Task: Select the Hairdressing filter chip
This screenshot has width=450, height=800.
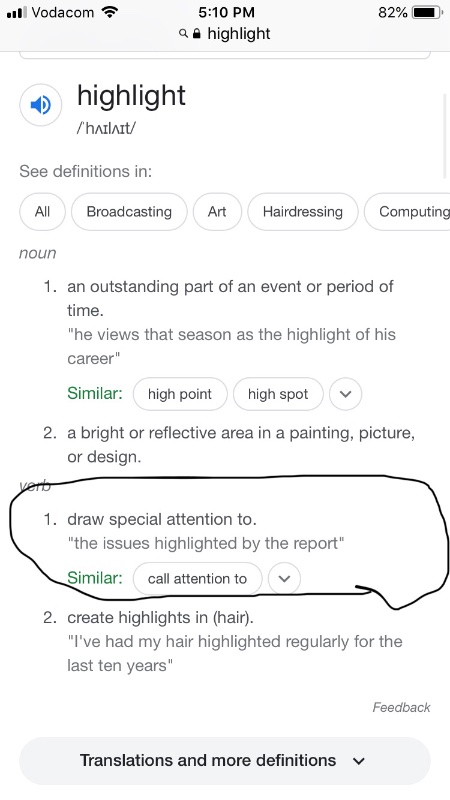Action: click(303, 212)
